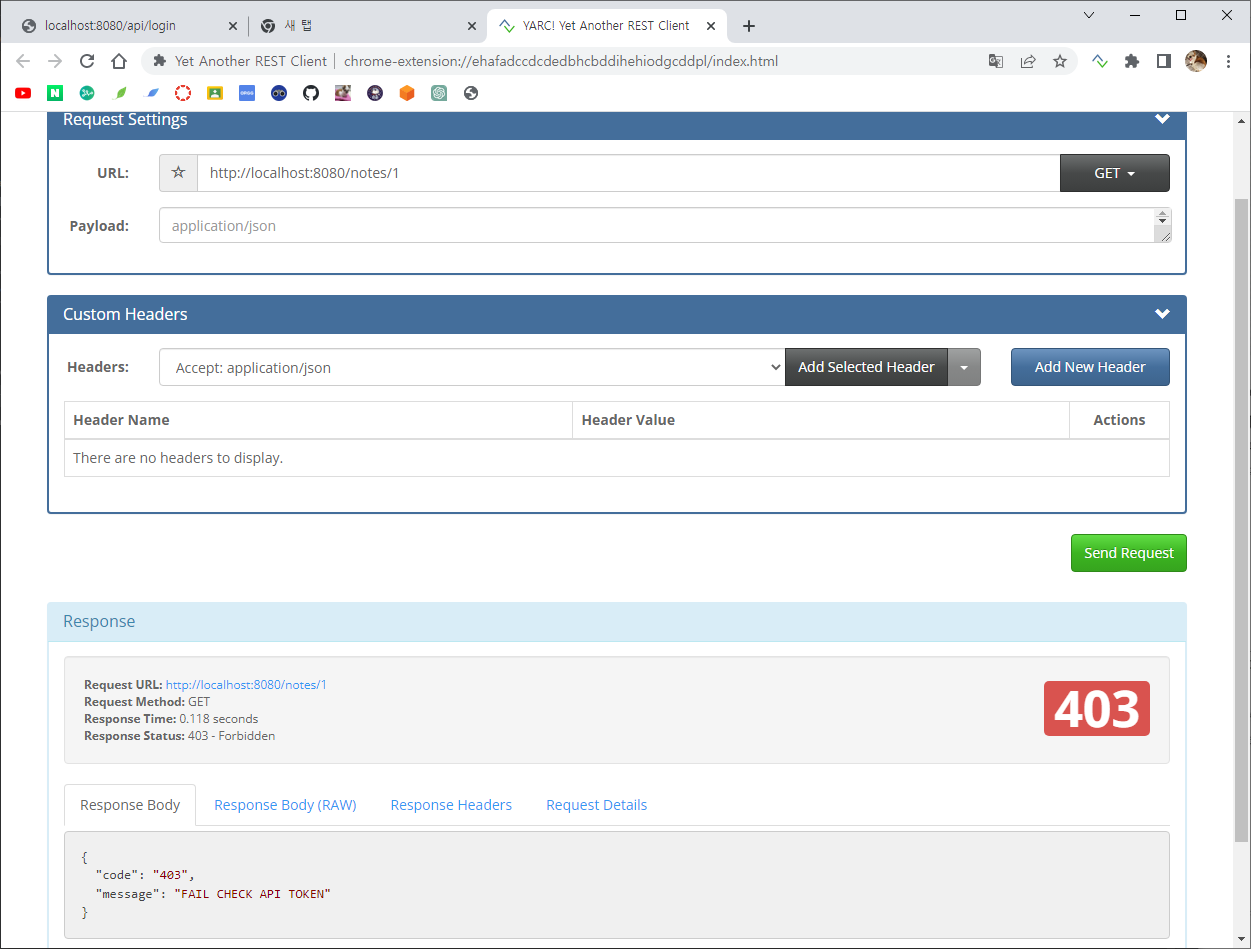Open the blue owl-eyes bookmark
Image resolution: width=1251 pixels, height=949 pixels.
point(279,93)
